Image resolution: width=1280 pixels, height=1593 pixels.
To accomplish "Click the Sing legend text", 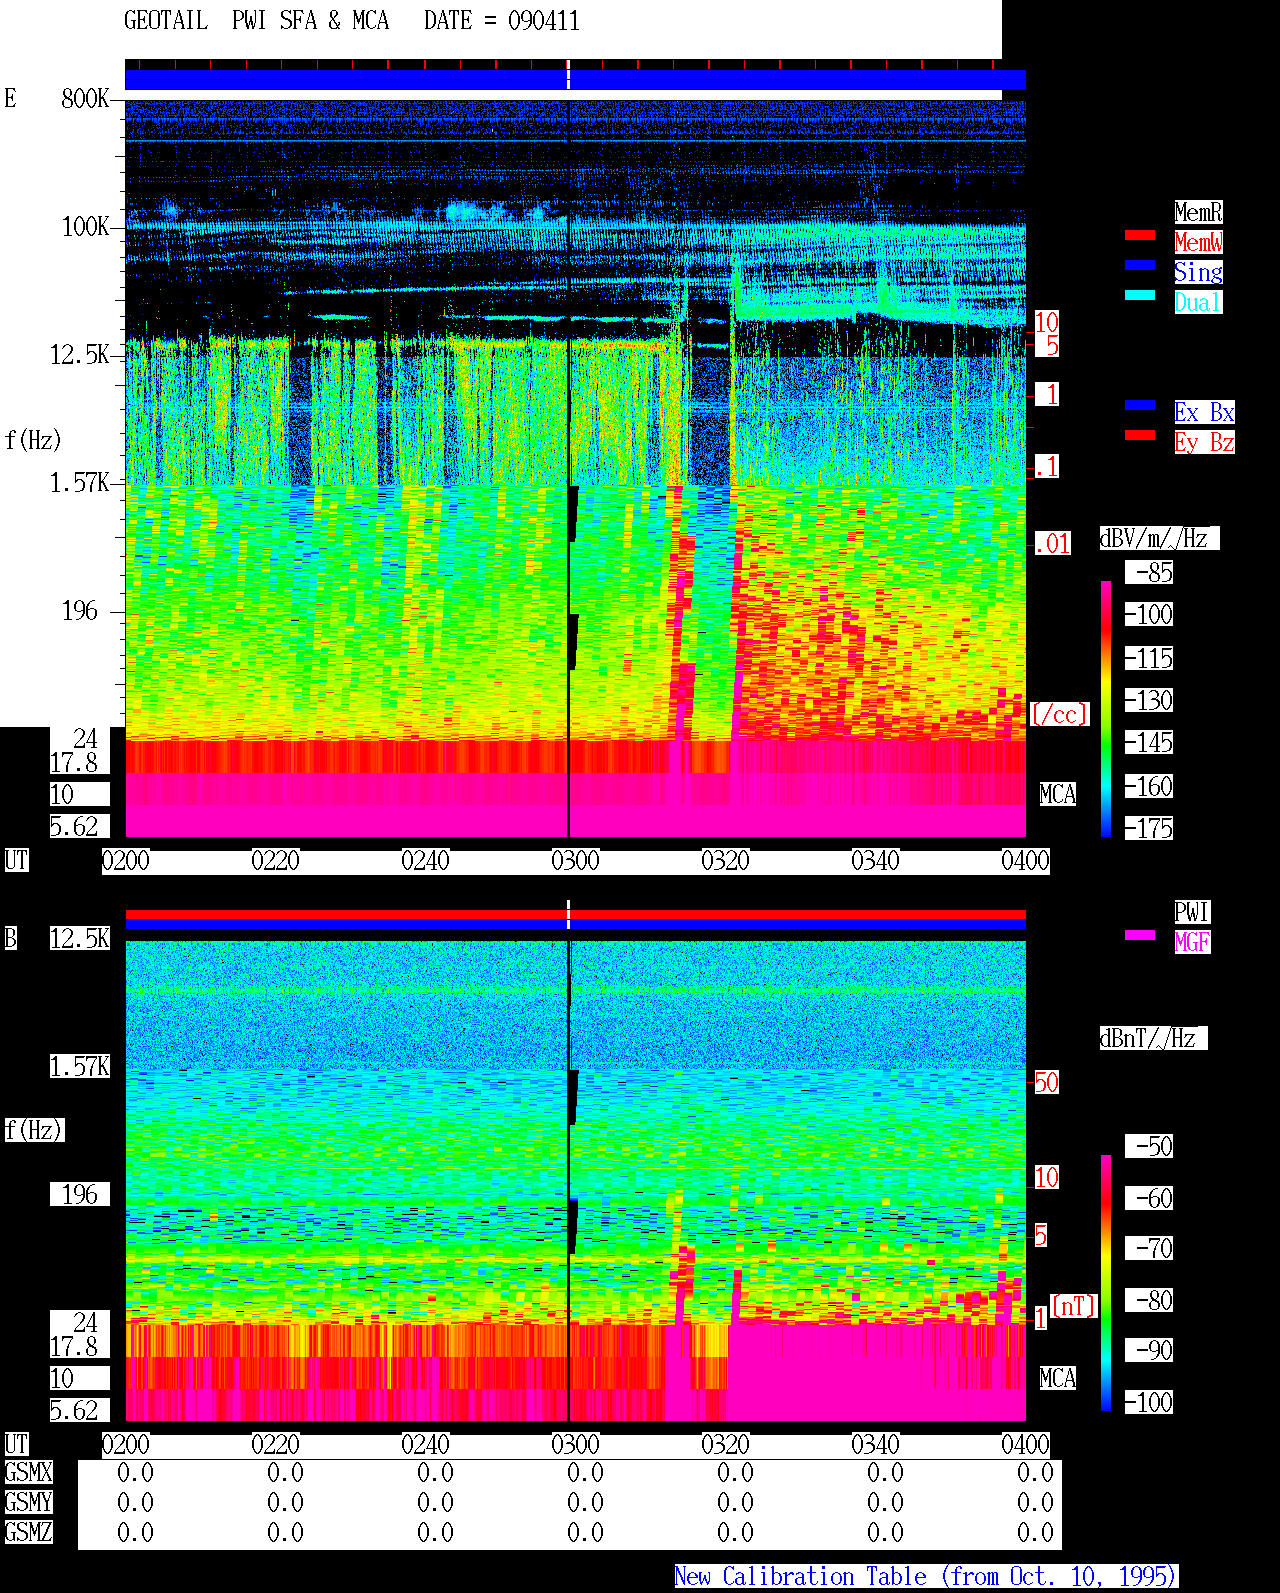I will pos(1198,272).
